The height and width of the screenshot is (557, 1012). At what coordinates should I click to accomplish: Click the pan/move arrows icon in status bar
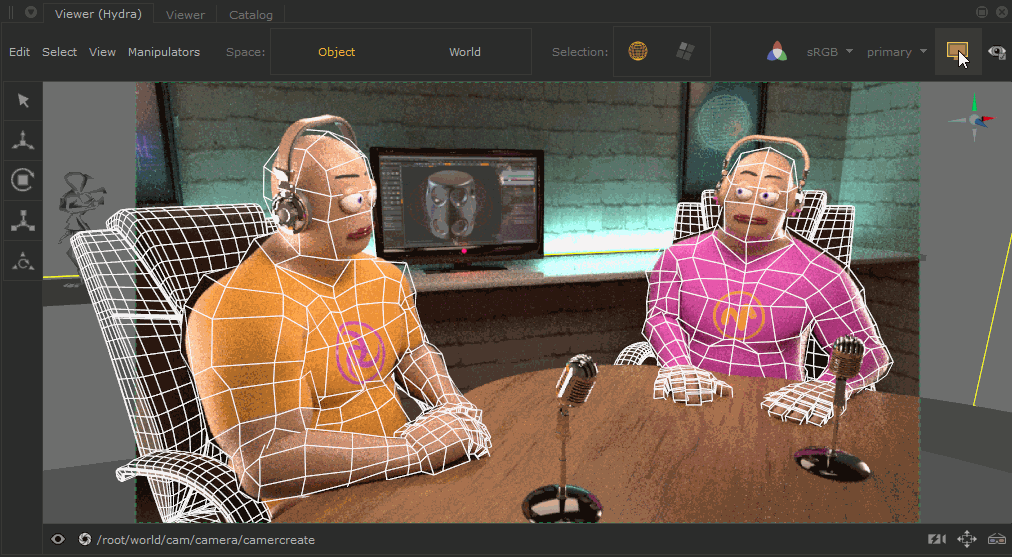click(966, 539)
